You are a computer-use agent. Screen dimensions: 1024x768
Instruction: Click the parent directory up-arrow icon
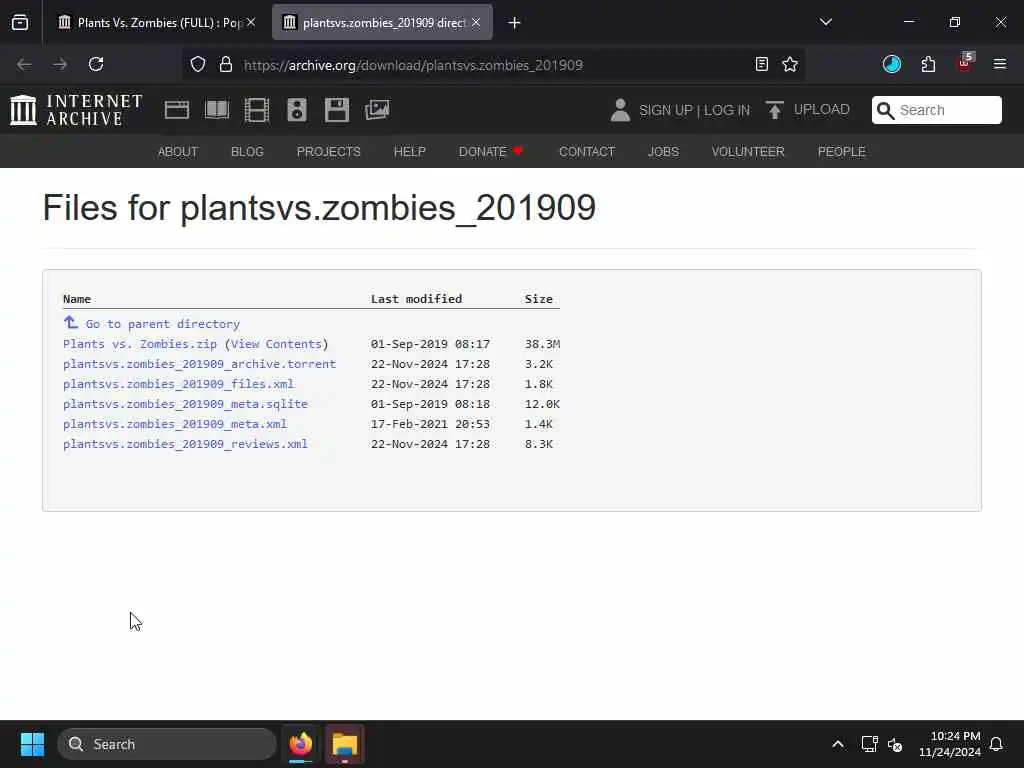pos(71,323)
